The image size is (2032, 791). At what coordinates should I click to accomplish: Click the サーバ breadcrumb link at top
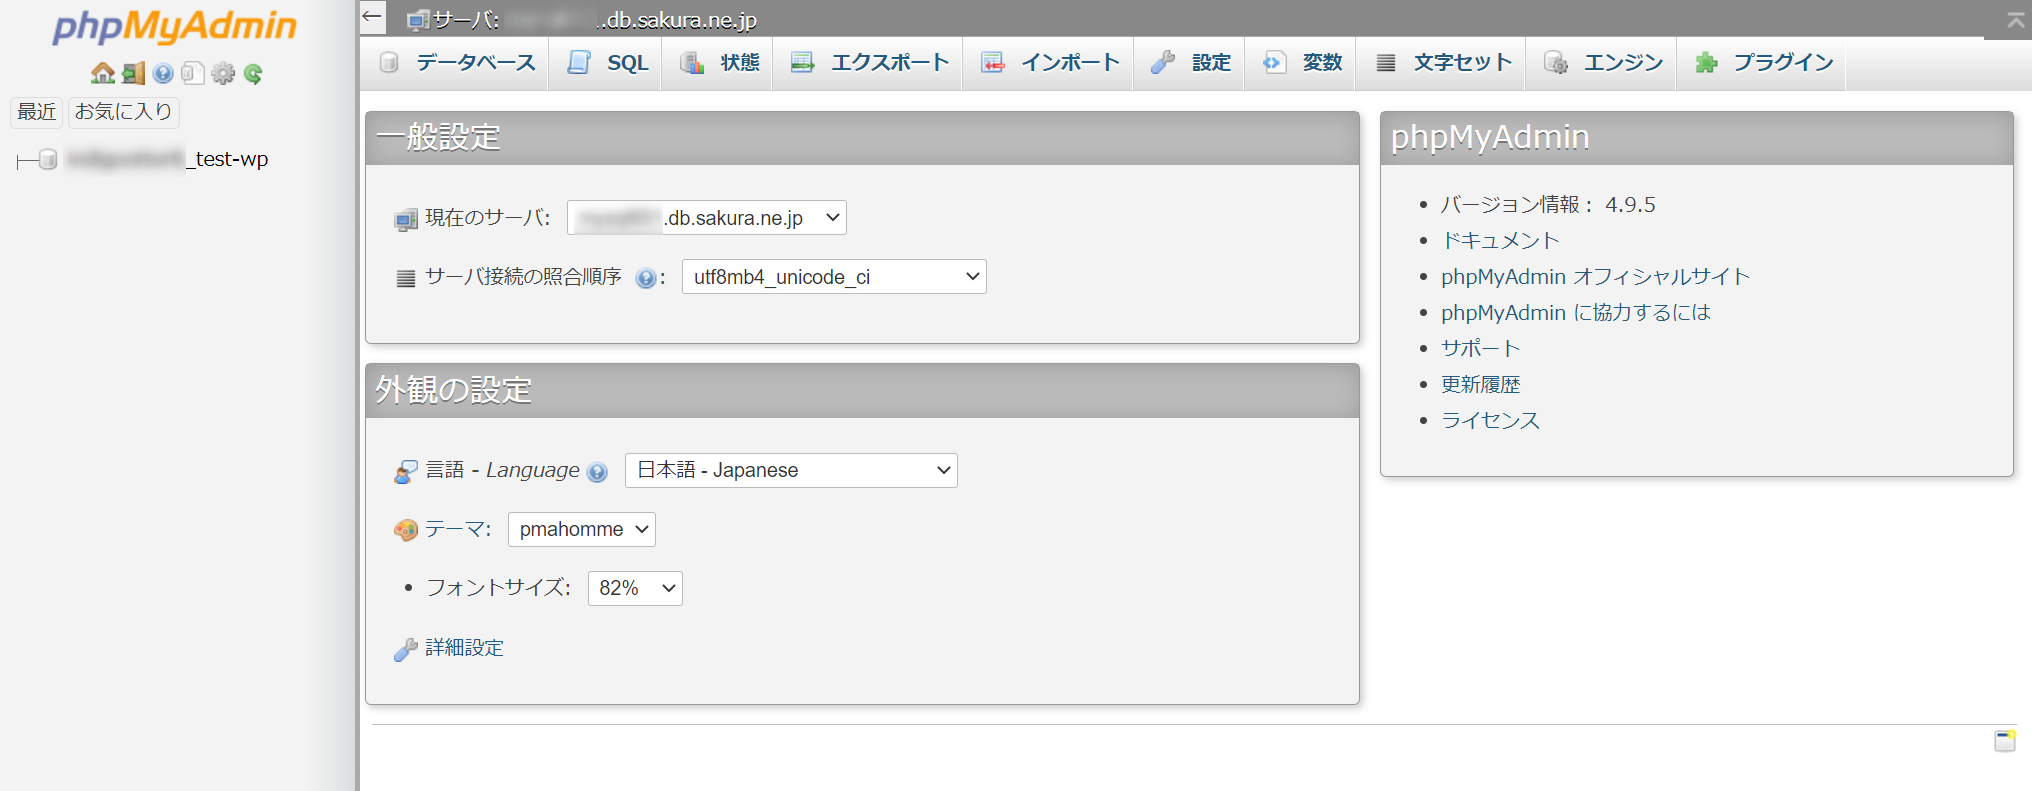(596, 19)
